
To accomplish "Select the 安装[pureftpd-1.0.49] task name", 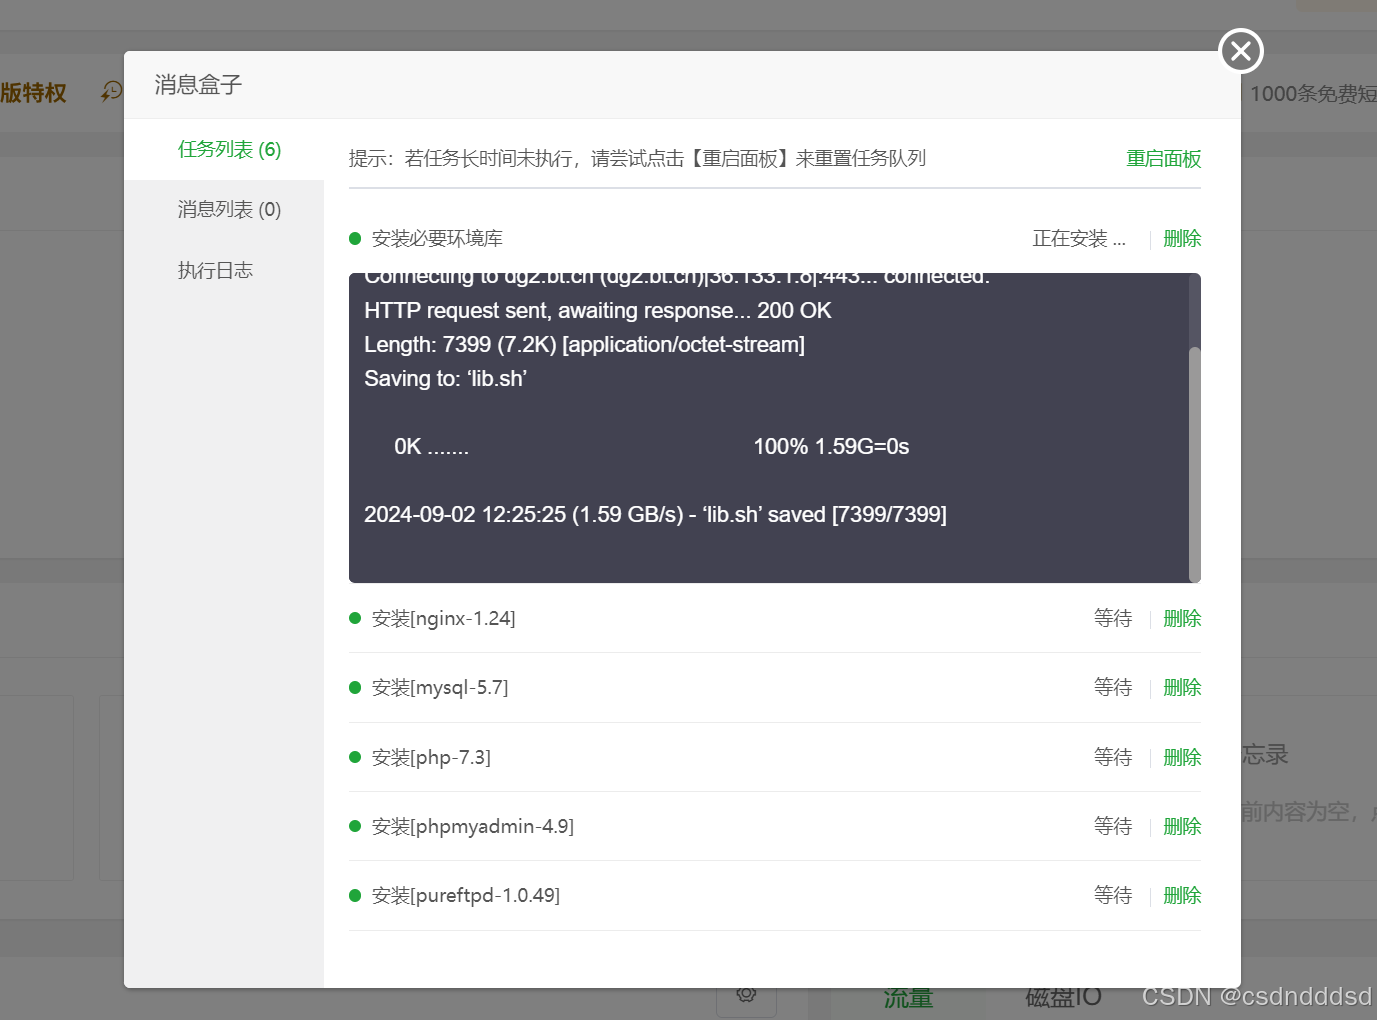I will (x=466, y=896).
